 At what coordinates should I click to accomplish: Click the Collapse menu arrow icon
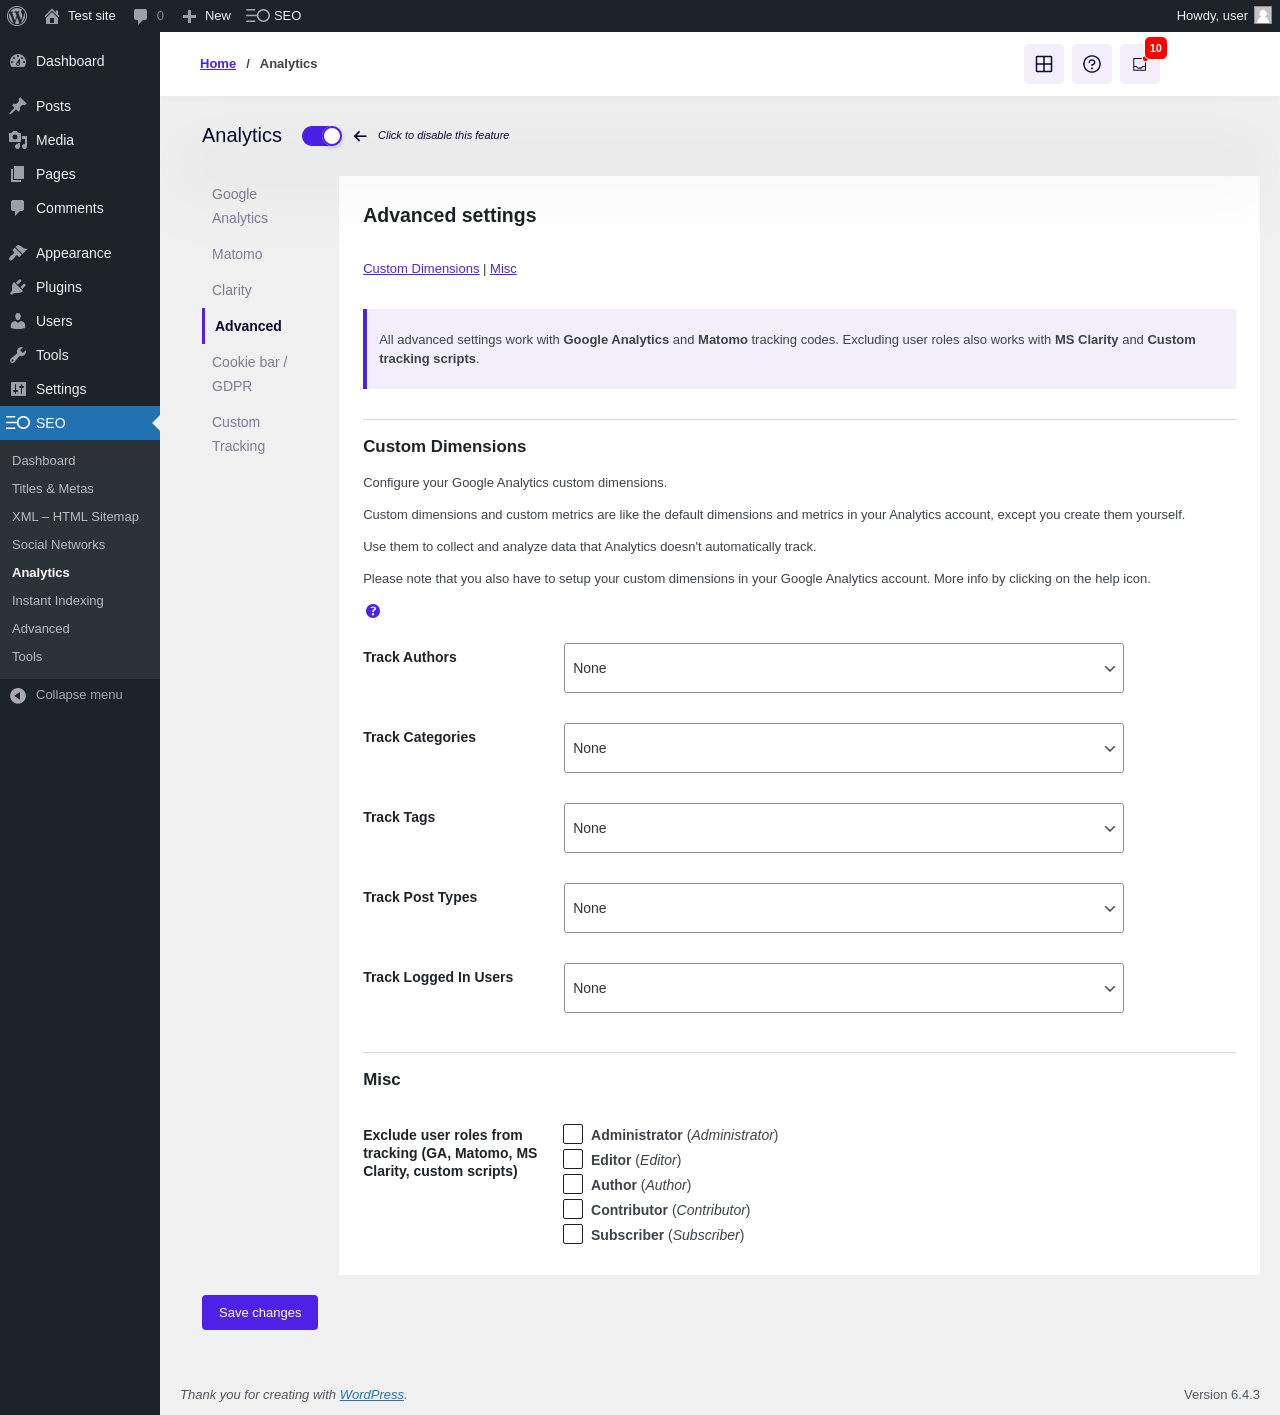[18, 695]
